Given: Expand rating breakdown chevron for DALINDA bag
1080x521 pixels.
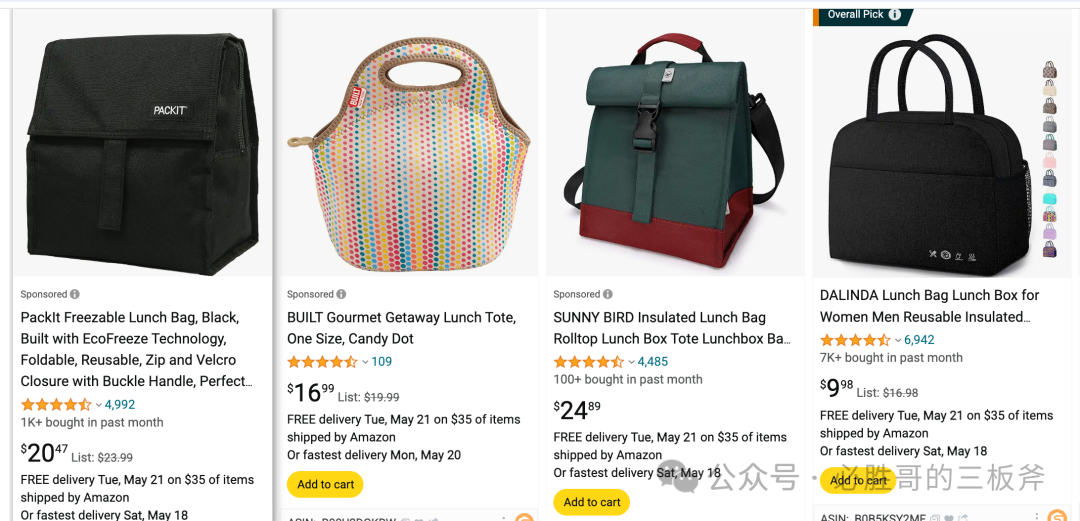Looking at the screenshot, I should click(x=897, y=340).
